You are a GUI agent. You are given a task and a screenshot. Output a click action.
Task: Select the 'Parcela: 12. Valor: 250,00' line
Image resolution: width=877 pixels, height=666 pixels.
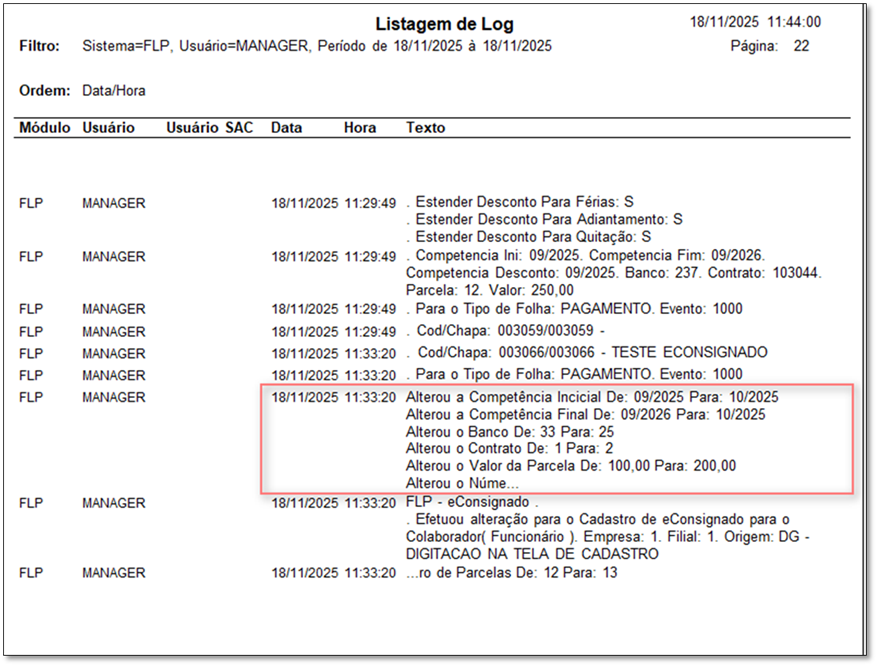point(490,290)
